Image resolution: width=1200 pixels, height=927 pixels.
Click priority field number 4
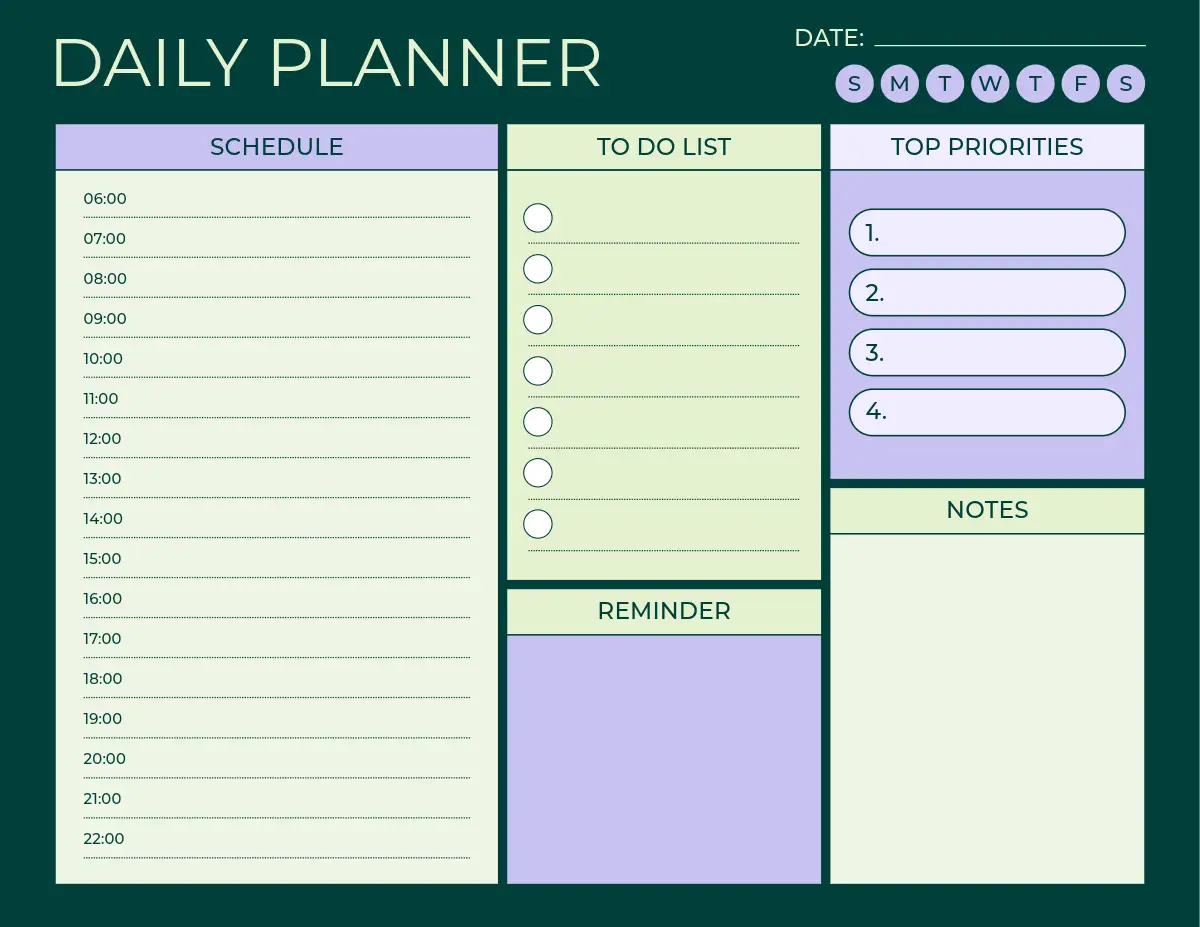coord(987,412)
